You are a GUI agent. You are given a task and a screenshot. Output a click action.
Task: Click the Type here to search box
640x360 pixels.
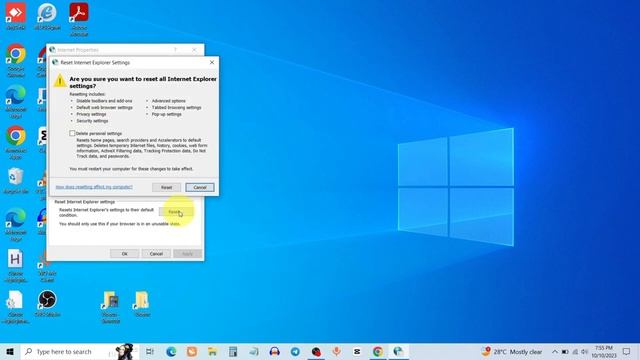(80, 351)
